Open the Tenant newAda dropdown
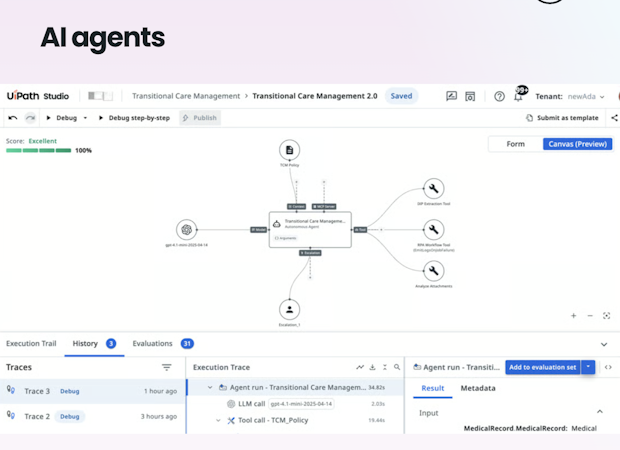 pyautogui.click(x=586, y=96)
